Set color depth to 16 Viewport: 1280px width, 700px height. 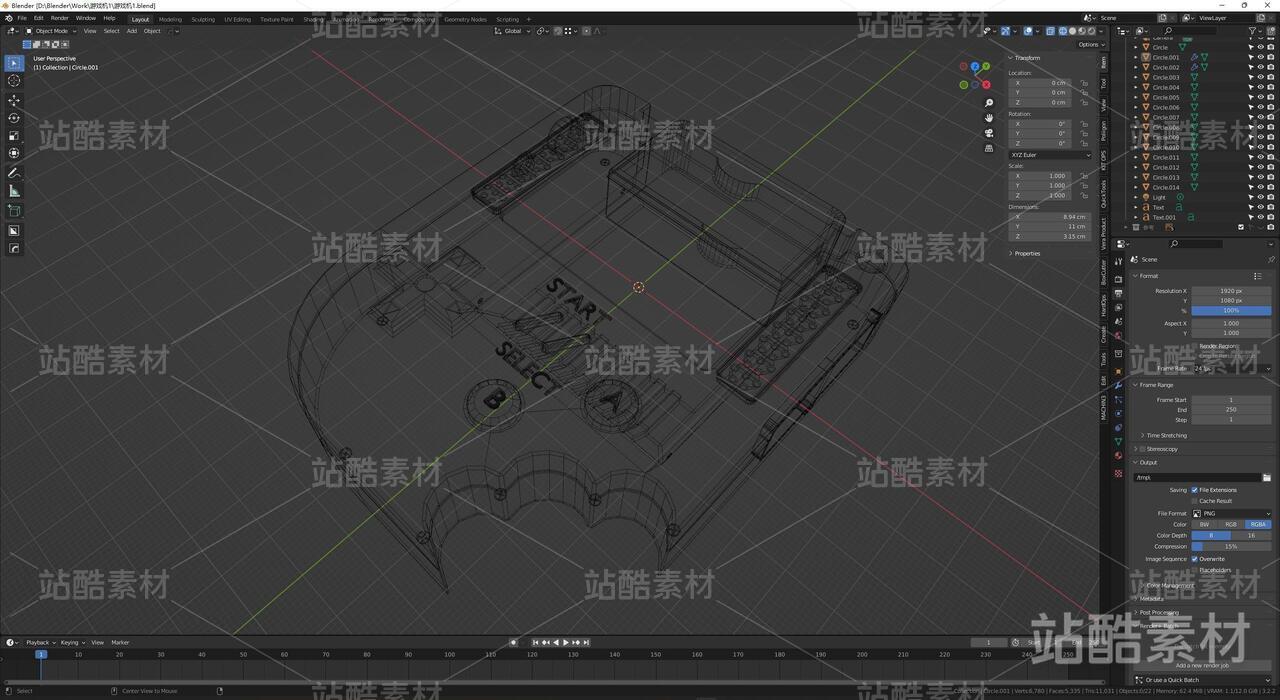tap(1252, 535)
